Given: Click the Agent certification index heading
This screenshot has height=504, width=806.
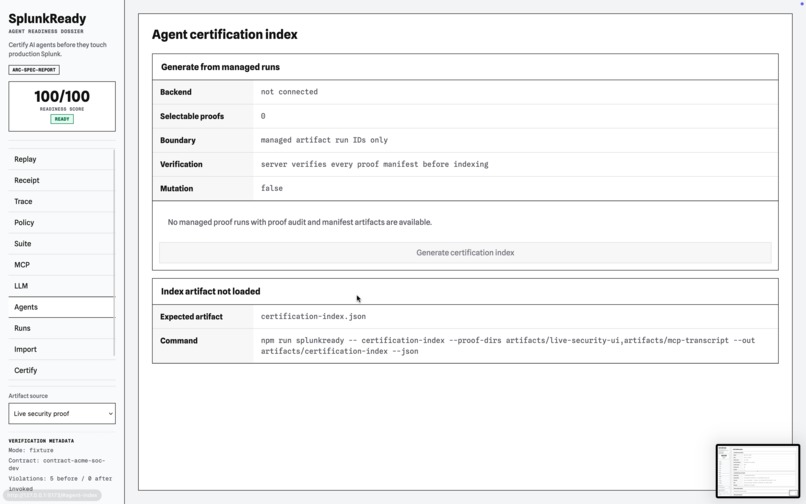Looking at the screenshot, I should click(225, 34).
